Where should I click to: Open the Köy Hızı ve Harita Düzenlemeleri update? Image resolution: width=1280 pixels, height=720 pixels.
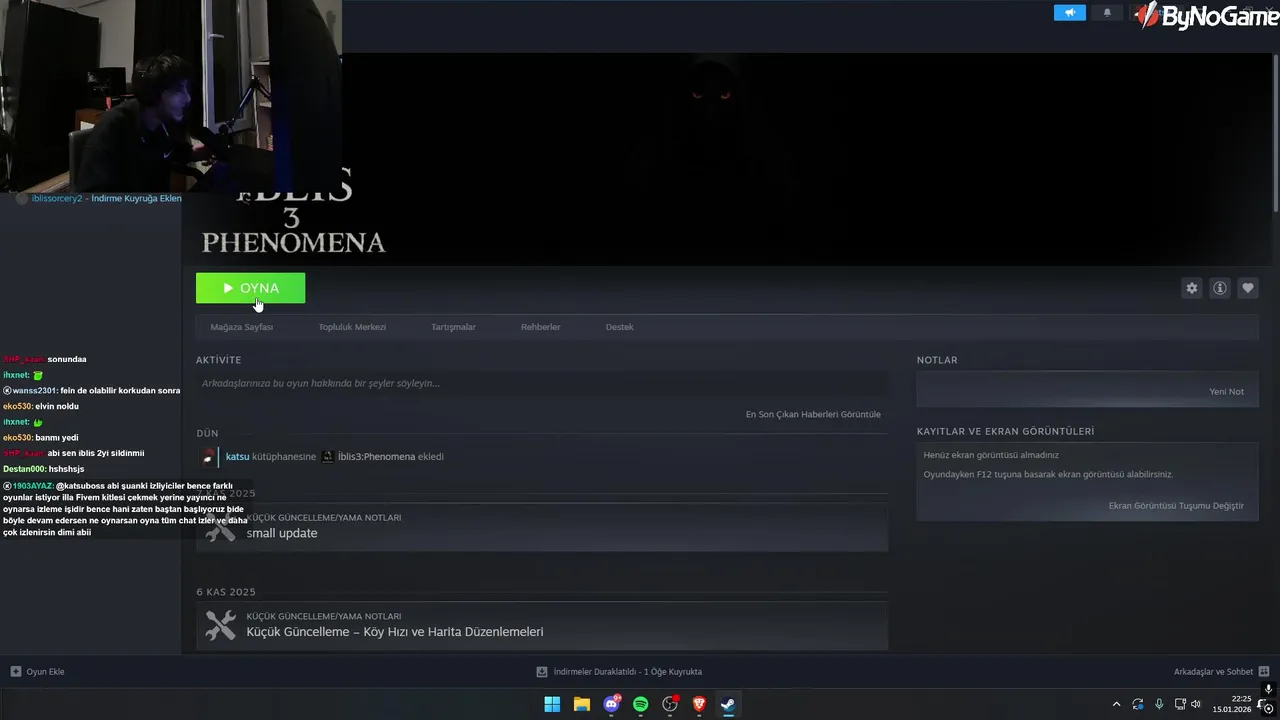542,626
